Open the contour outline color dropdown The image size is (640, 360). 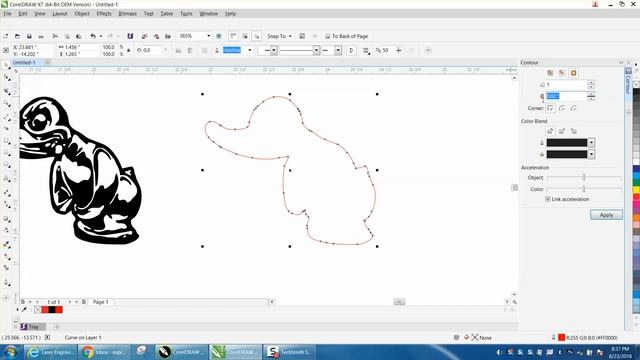(x=591, y=142)
